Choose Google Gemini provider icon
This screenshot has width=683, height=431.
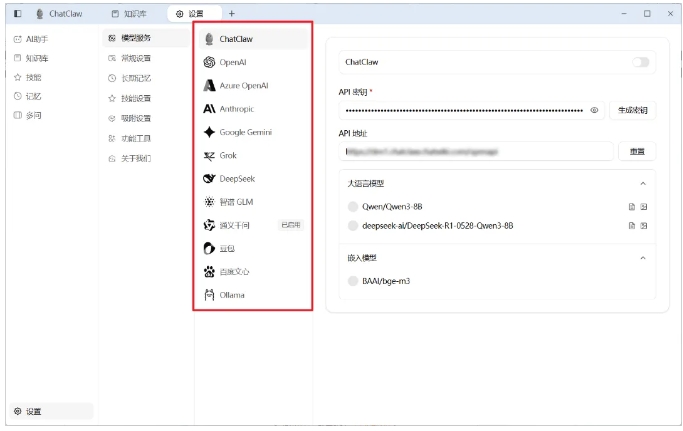[x=209, y=132]
